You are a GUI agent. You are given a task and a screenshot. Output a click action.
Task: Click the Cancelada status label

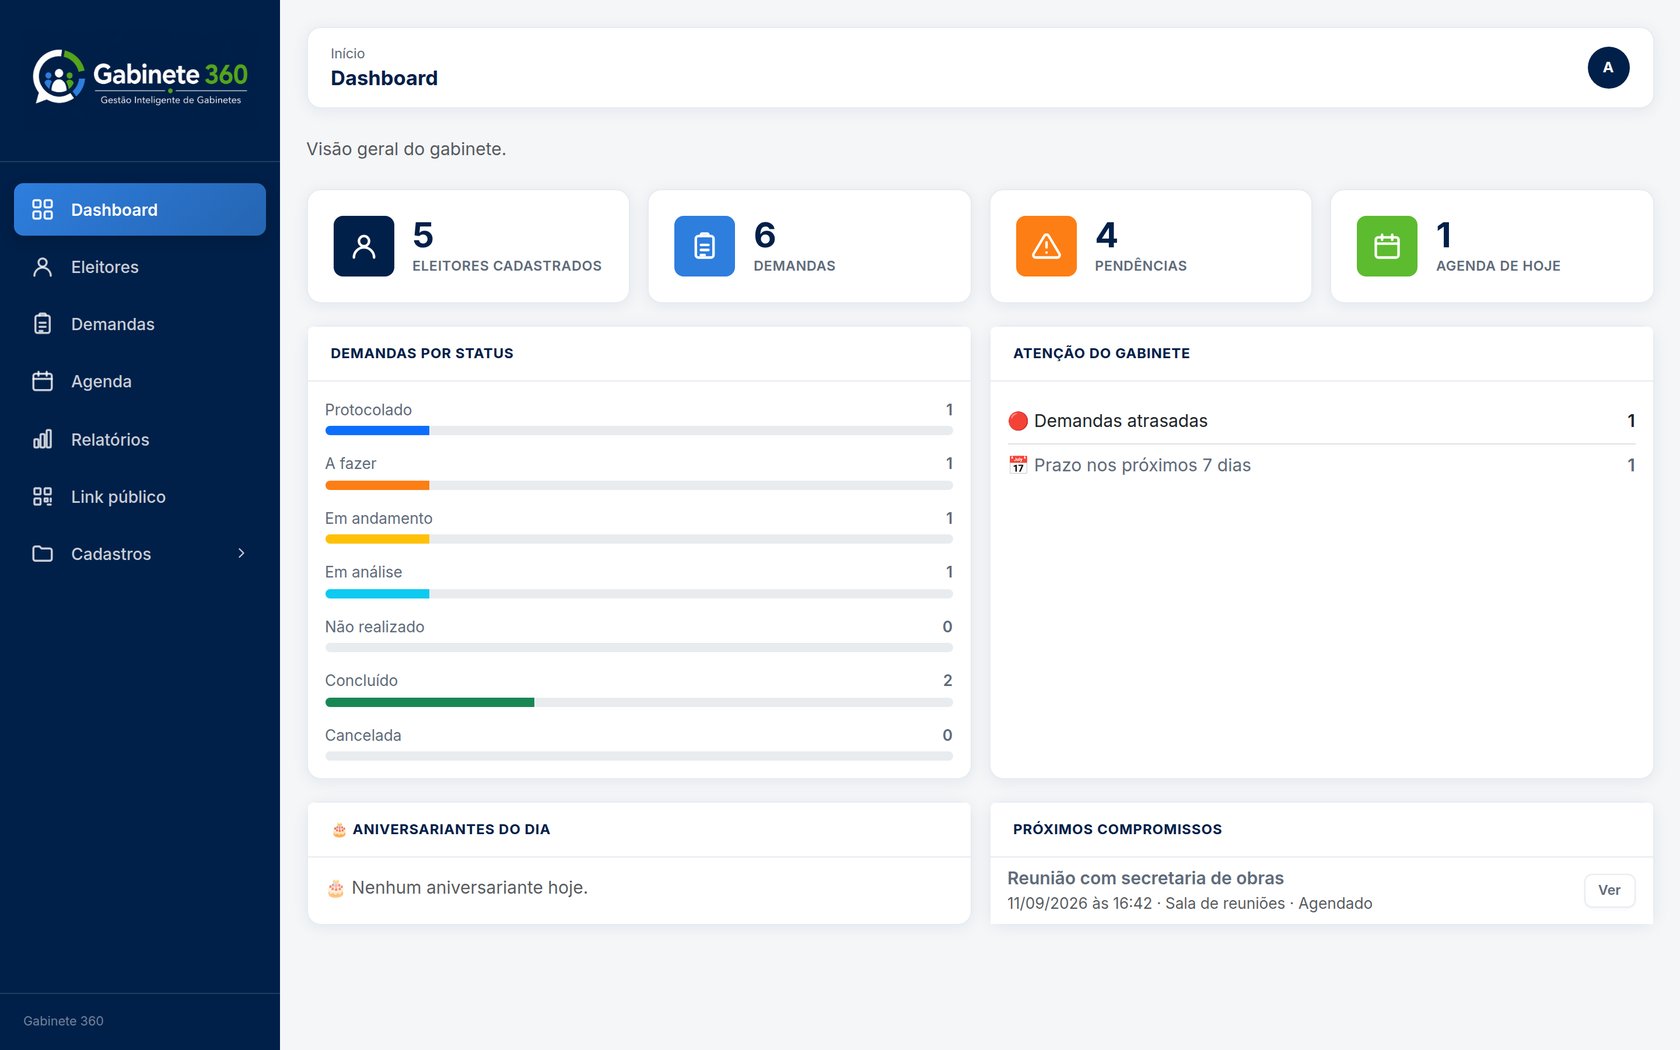click(363, 735)
